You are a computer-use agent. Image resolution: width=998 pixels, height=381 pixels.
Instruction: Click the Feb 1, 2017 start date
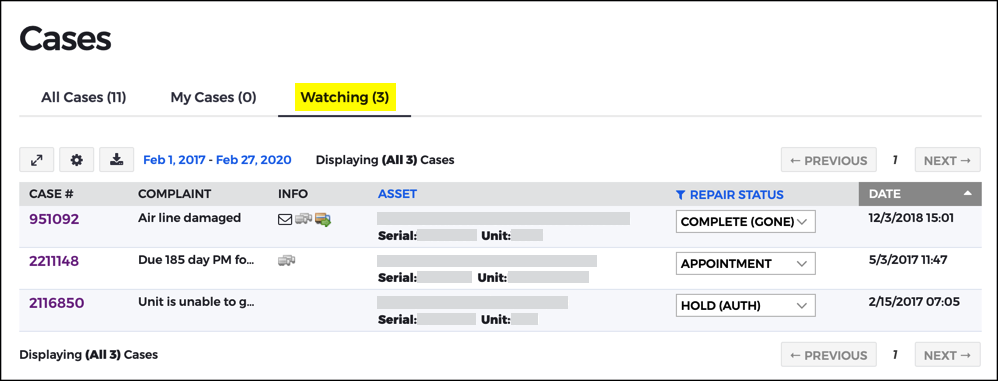(174, 160)
